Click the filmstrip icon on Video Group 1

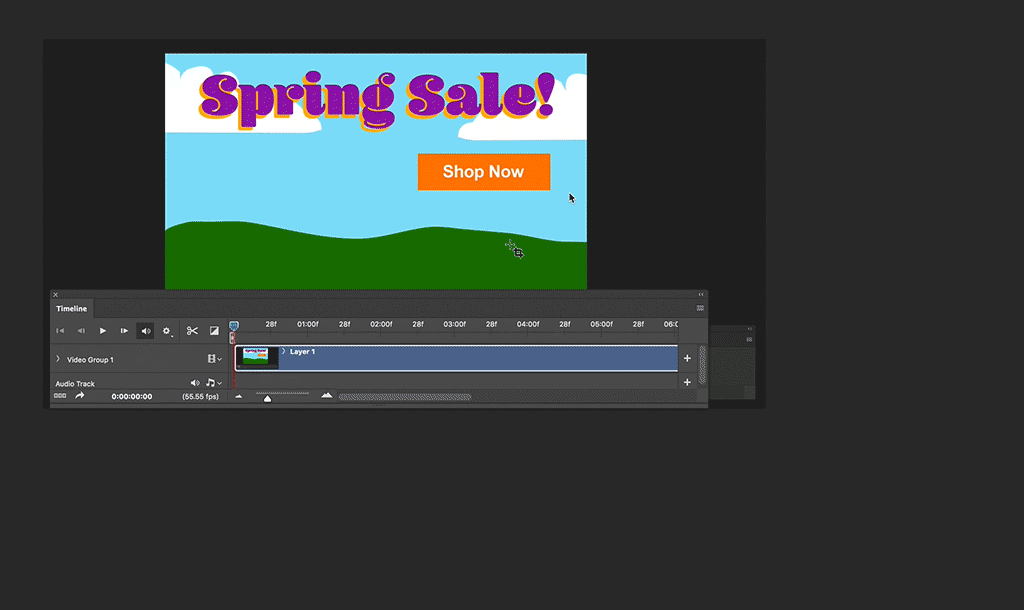point(209,358)
